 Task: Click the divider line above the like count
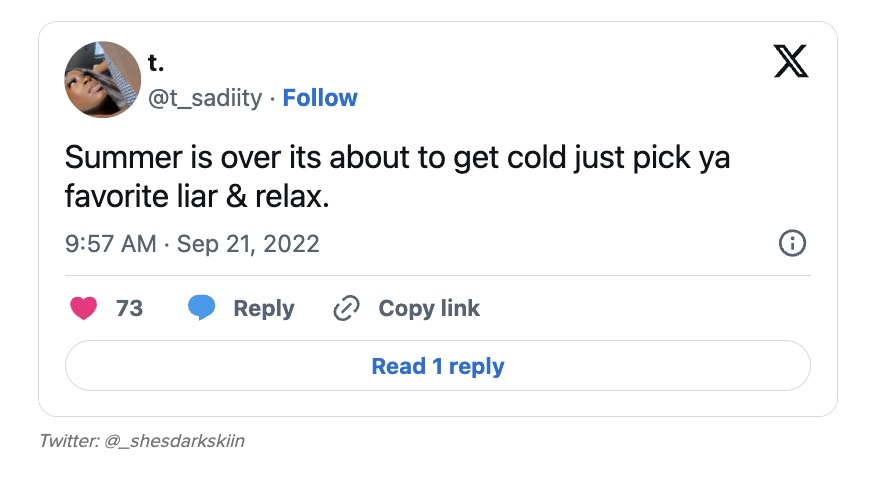pyautogui.click(x=437, y=275)
